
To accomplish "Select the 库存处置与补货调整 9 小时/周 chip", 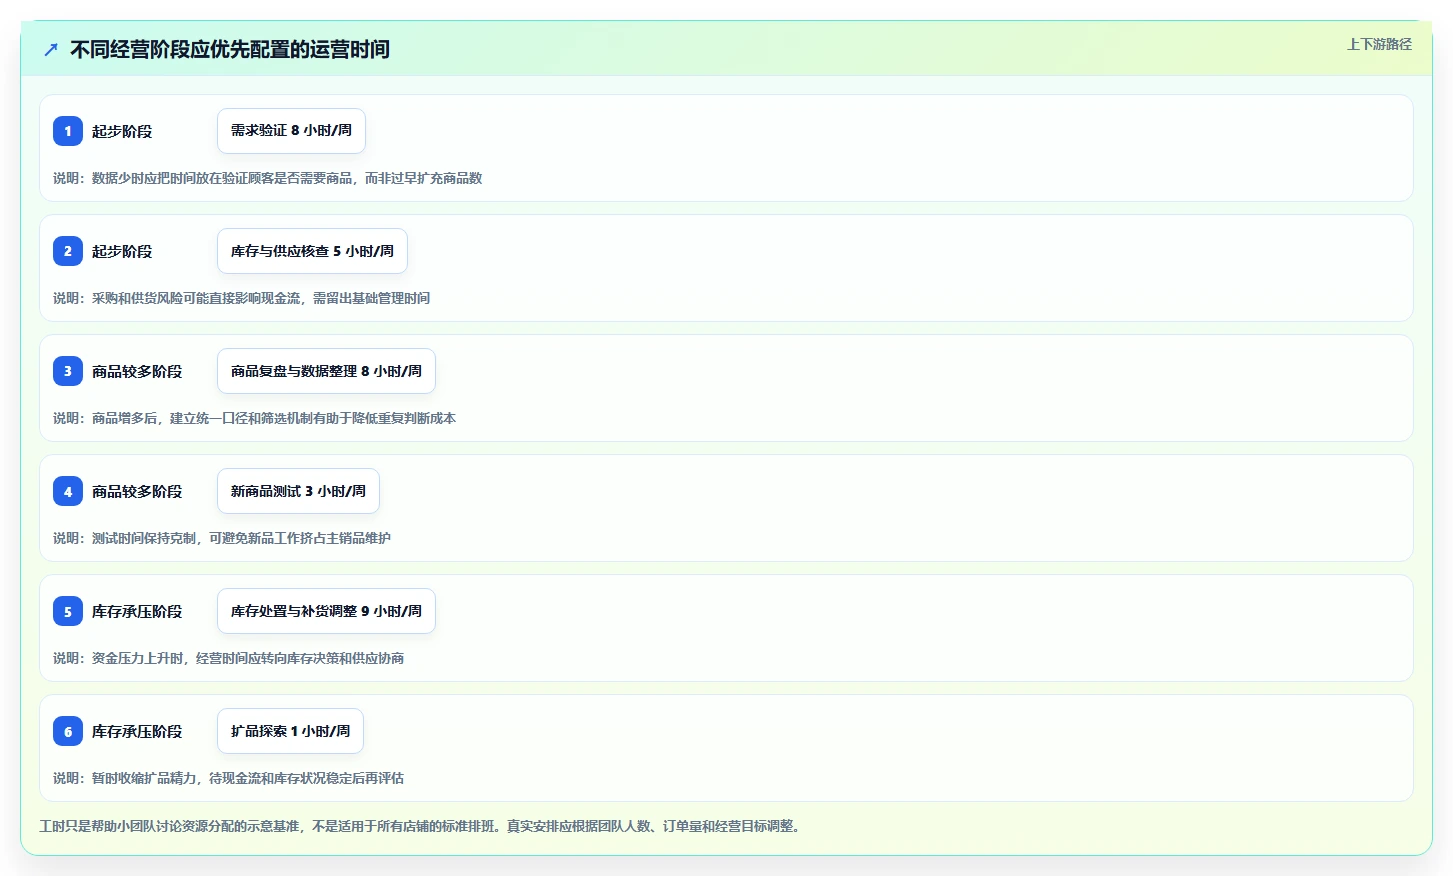I will 326,611.
